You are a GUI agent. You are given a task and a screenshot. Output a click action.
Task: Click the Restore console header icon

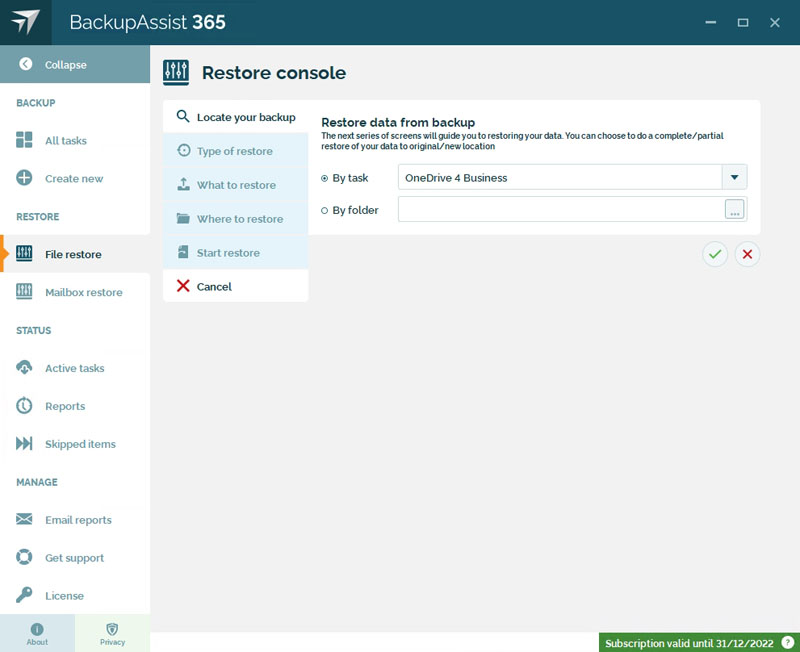176,72
